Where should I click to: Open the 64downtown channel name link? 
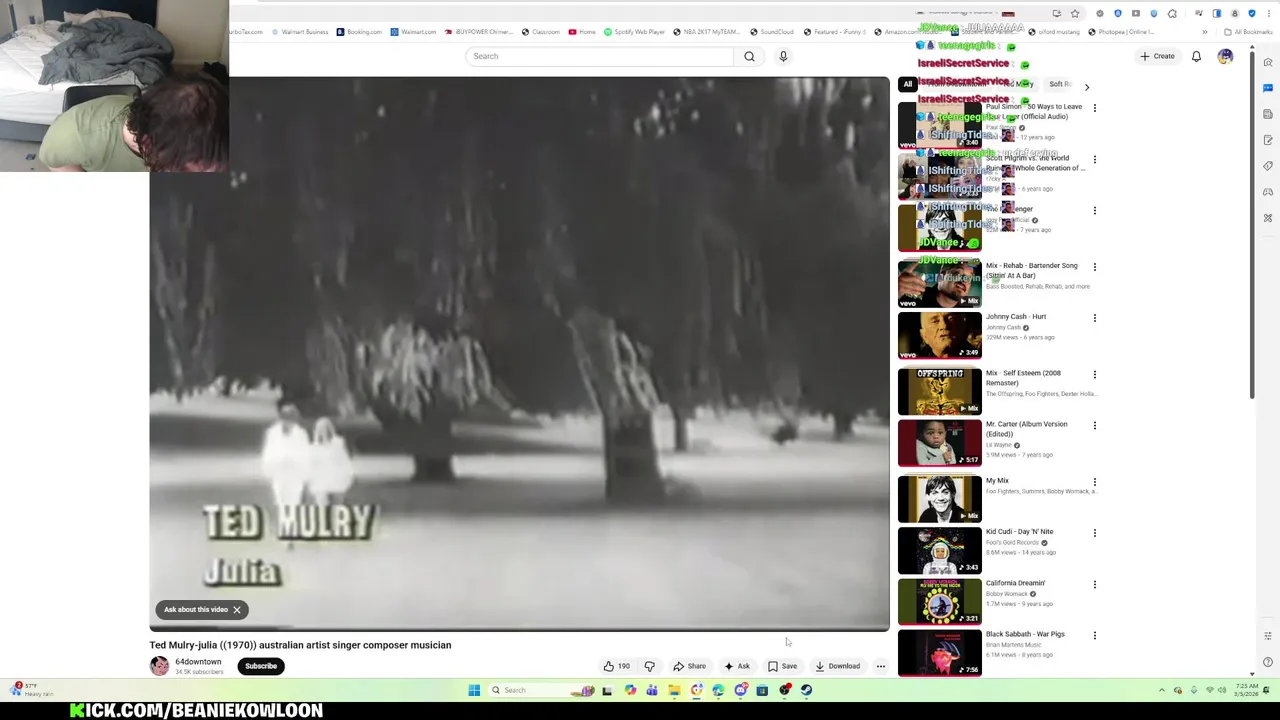[198, 662]
